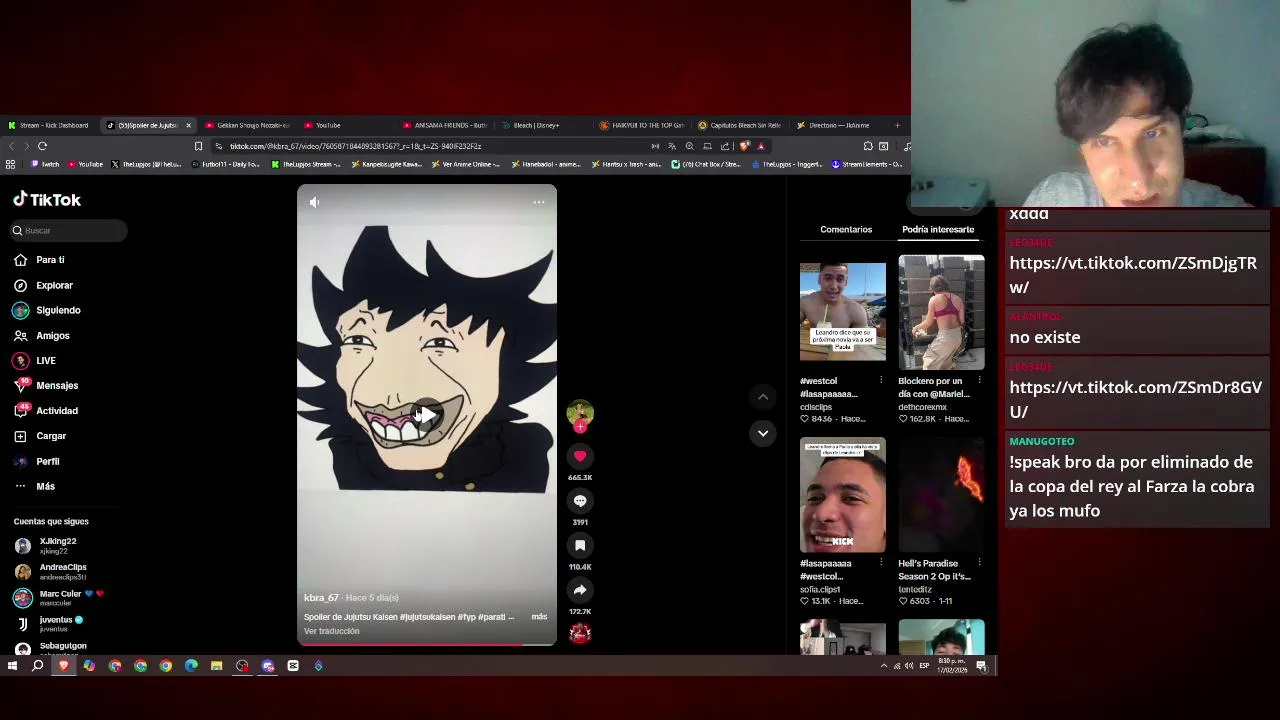Open Futbol11 bookmark
This screenshot has height=720, width=1280.
[225, 164]
